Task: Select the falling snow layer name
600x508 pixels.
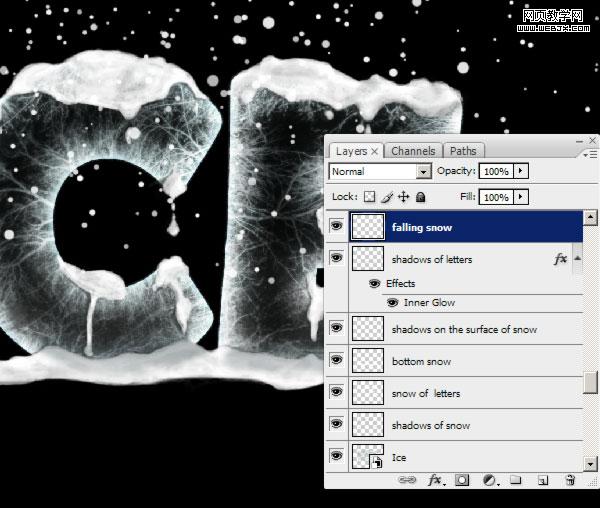Action: click(x=422, y=228)
